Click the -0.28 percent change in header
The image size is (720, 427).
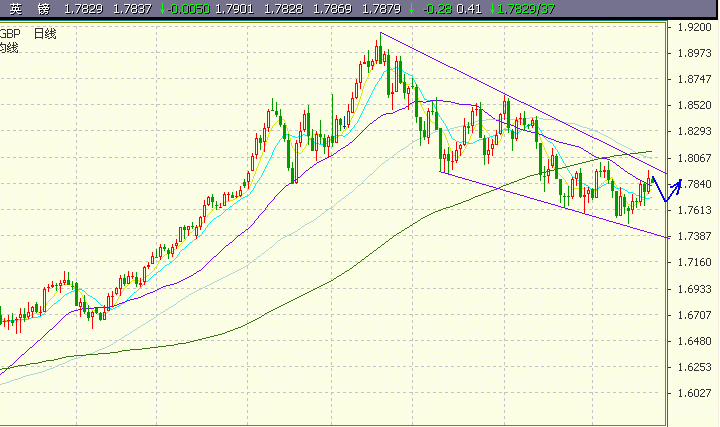pos(437,9)
